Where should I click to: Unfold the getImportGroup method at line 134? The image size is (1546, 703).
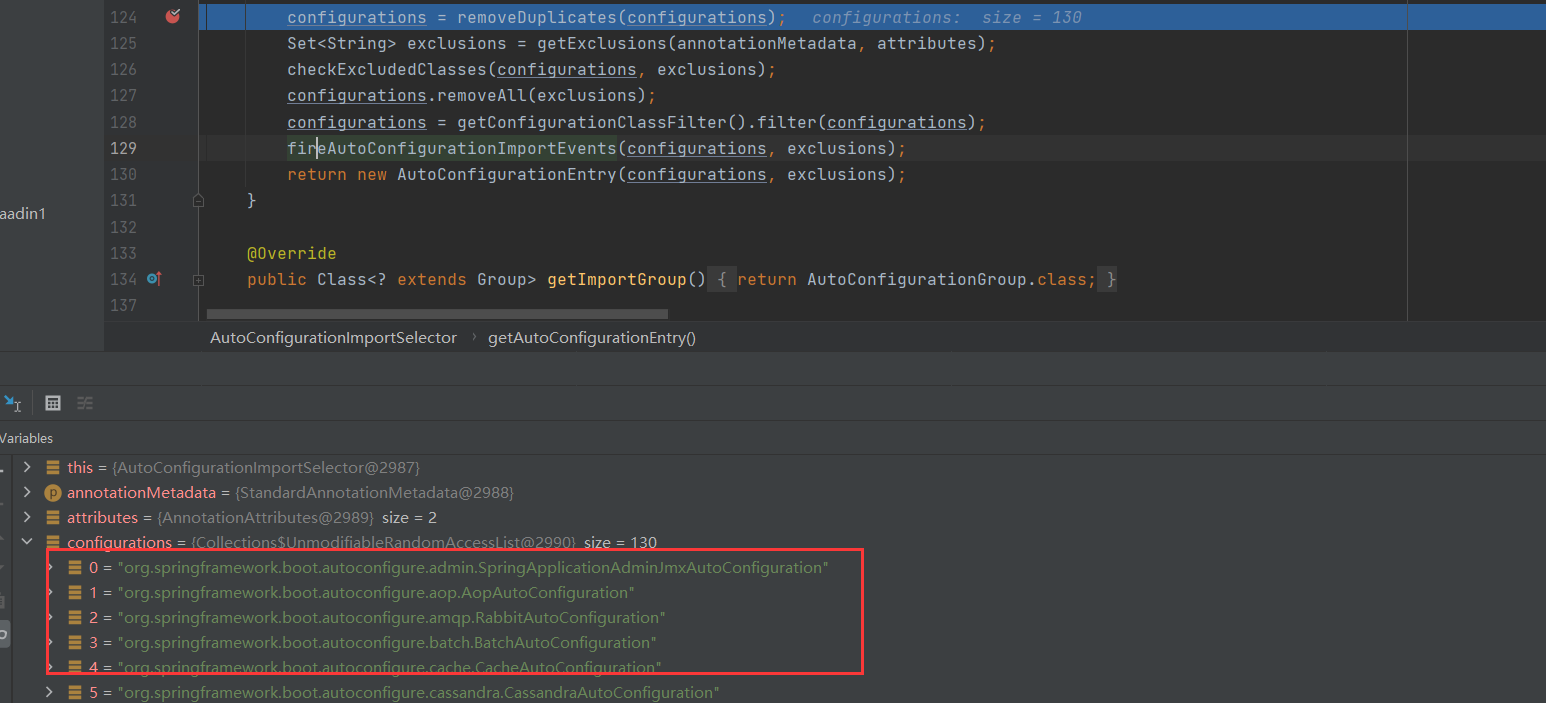click(198, 280)
